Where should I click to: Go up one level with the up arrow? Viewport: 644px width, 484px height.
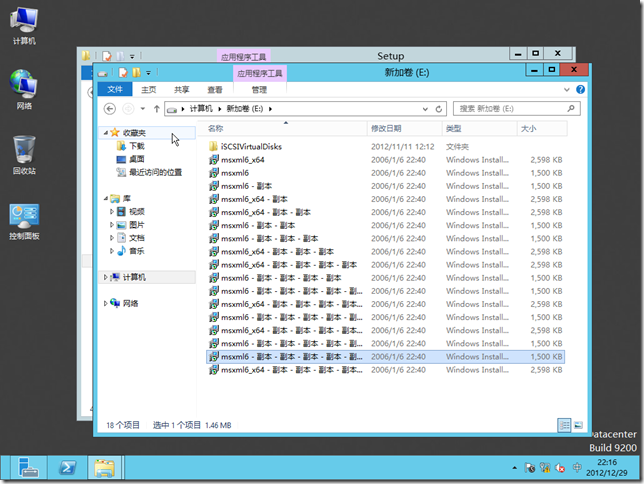[x=156, y=109]
